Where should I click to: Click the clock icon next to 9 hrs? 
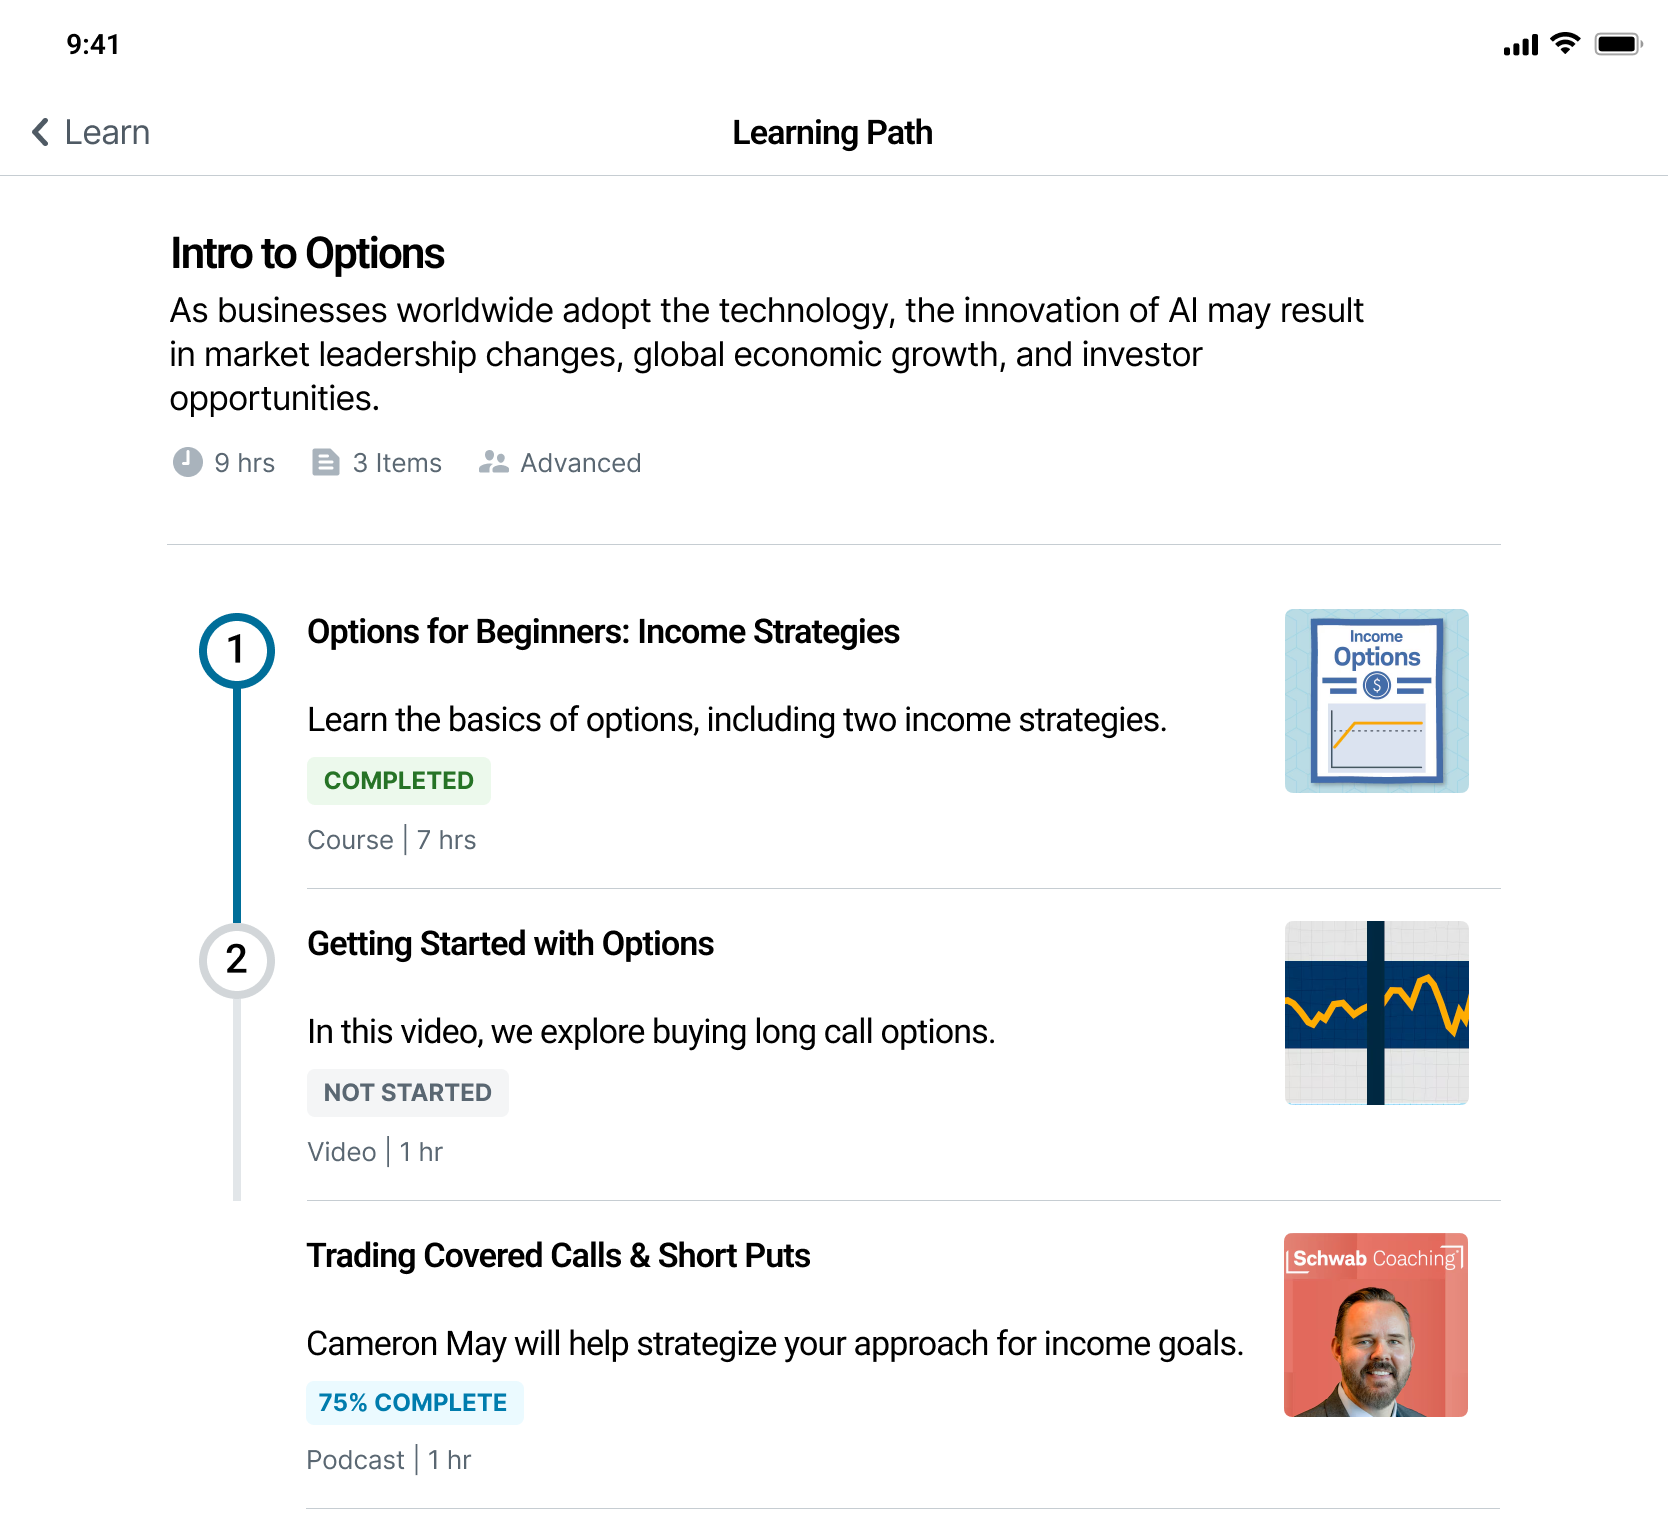[x=188, y=462]
